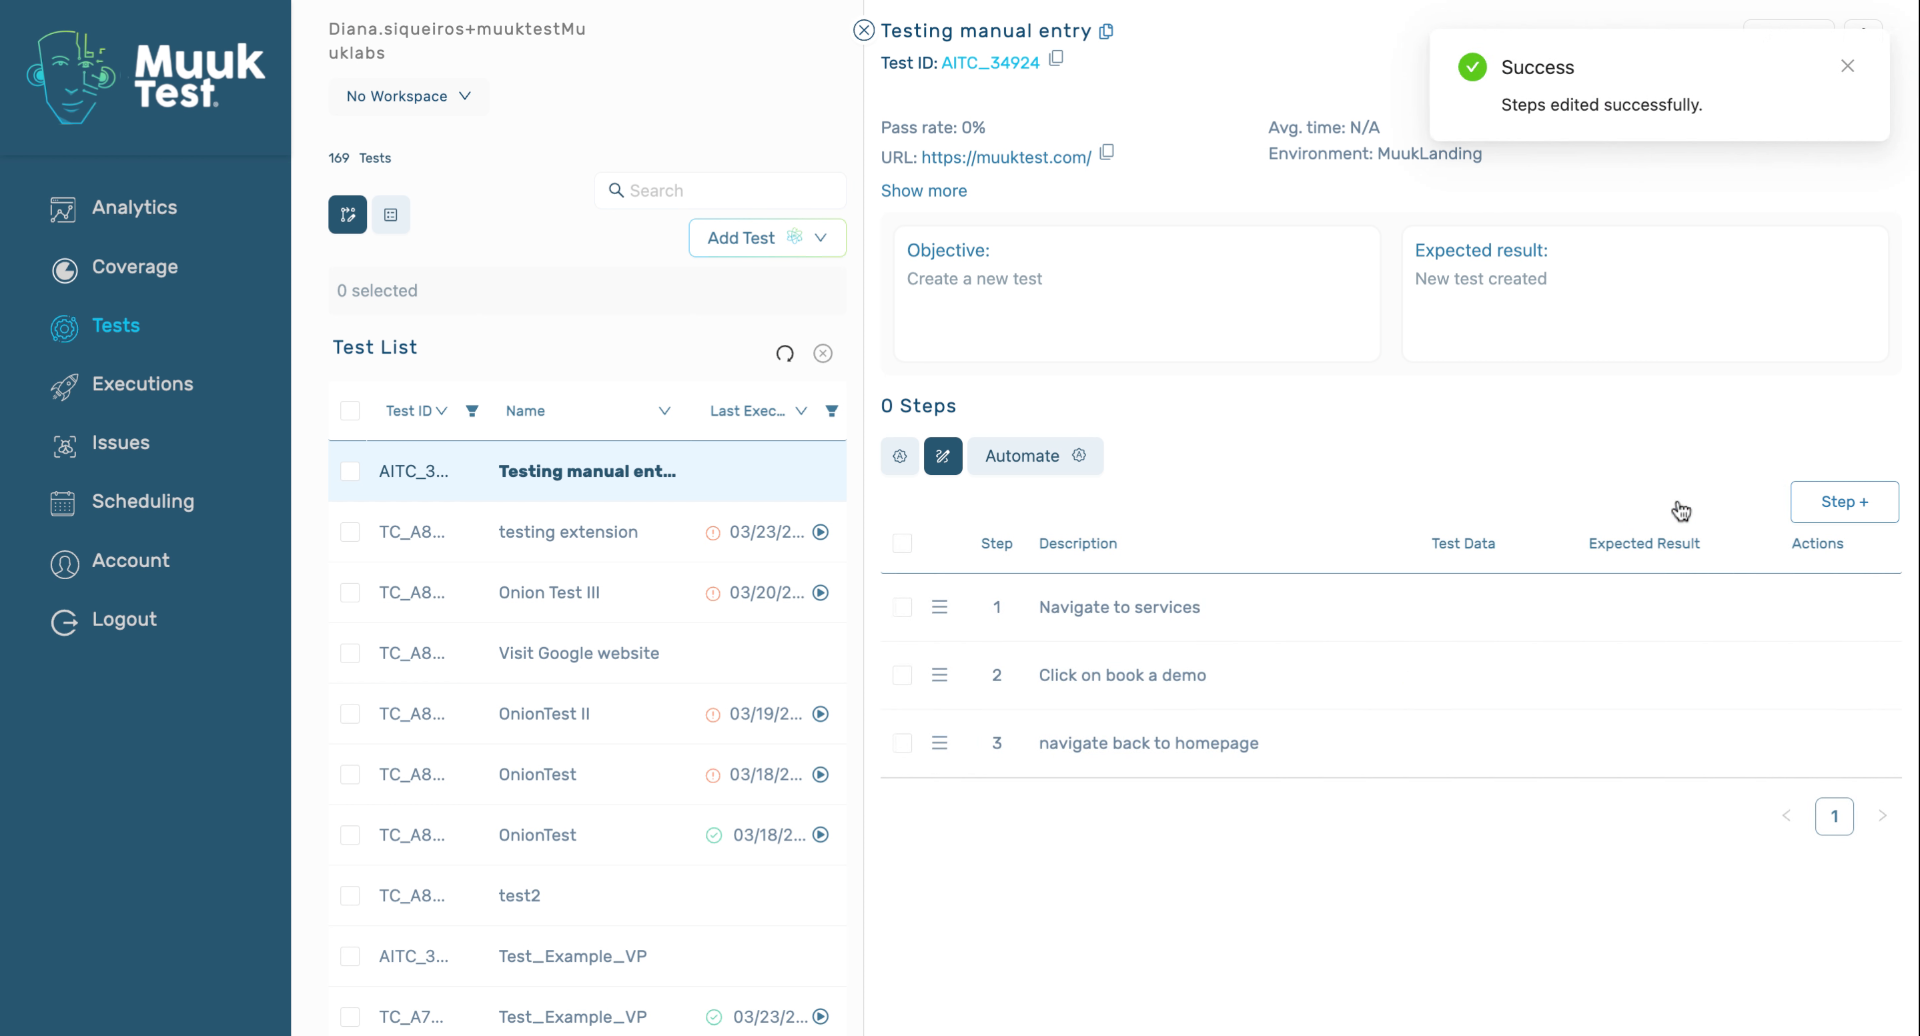Click Show more details

[x=924, y=191]
